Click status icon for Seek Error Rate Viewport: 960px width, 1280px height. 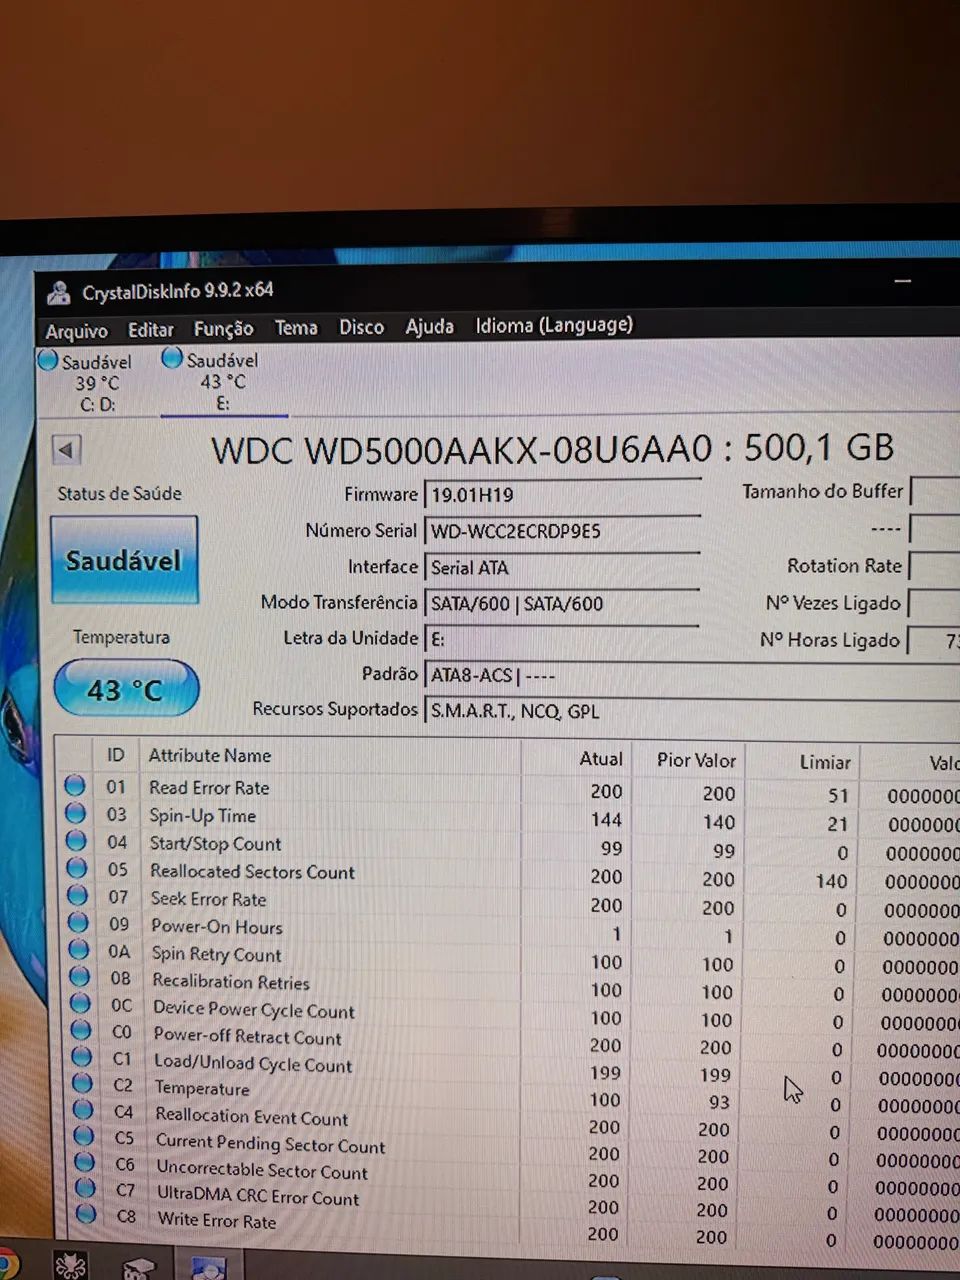click(78, 896)
